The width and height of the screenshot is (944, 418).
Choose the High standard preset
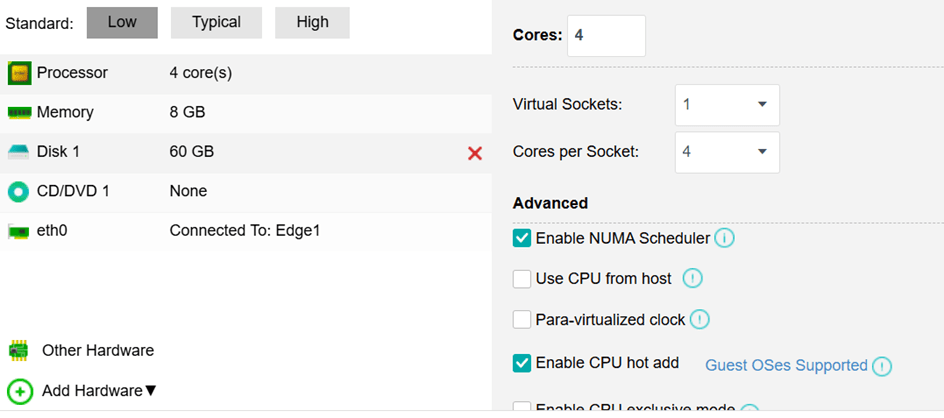312,22
